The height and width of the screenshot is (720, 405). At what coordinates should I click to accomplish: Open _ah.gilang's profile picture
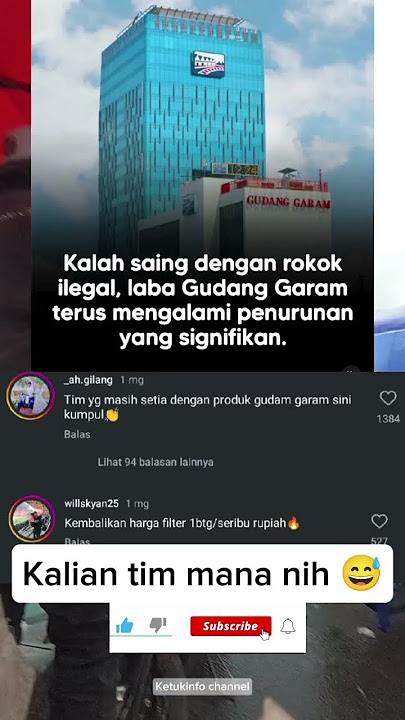tap(31, 396)
